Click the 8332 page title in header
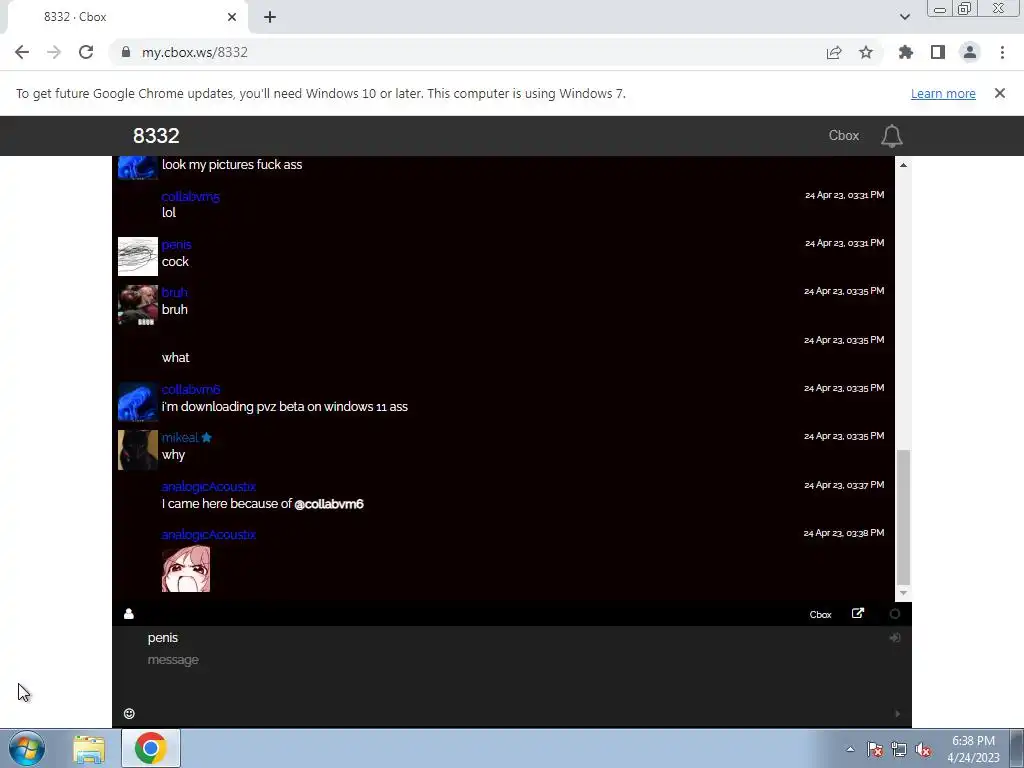1024x768 pixels. [x=156, y=136]
